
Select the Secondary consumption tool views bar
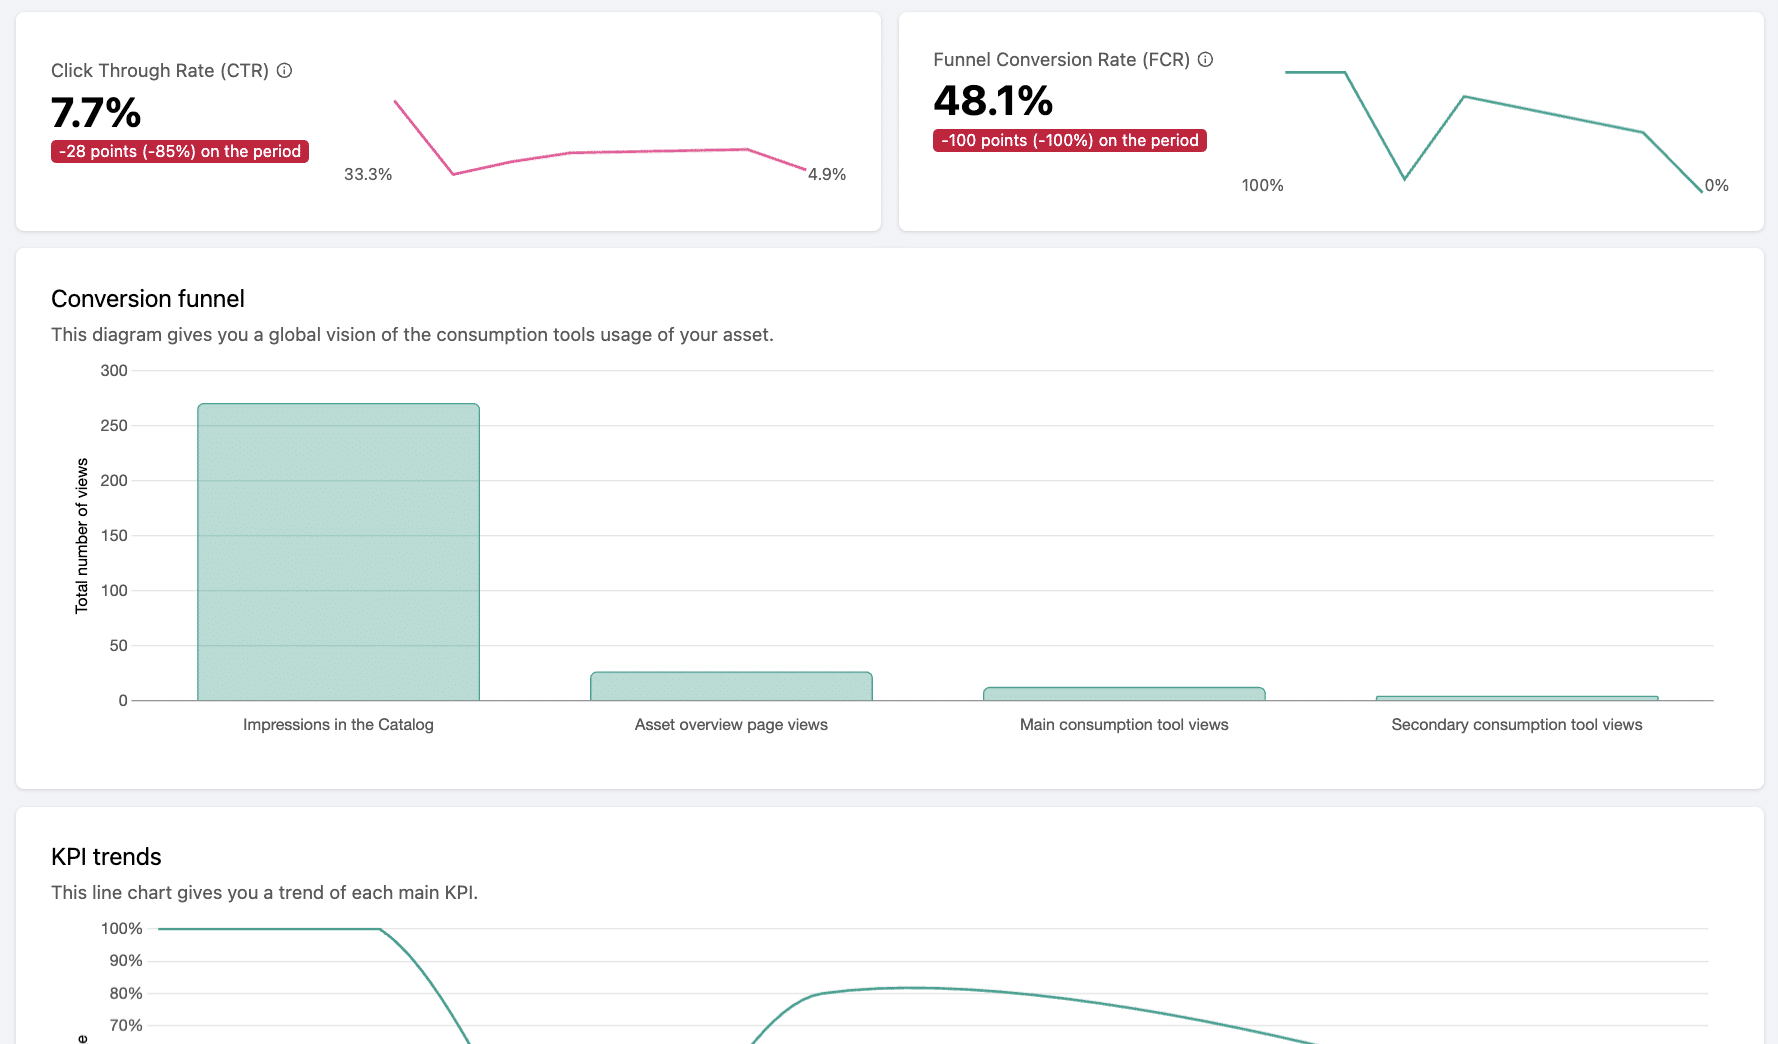coord(1516,697)
